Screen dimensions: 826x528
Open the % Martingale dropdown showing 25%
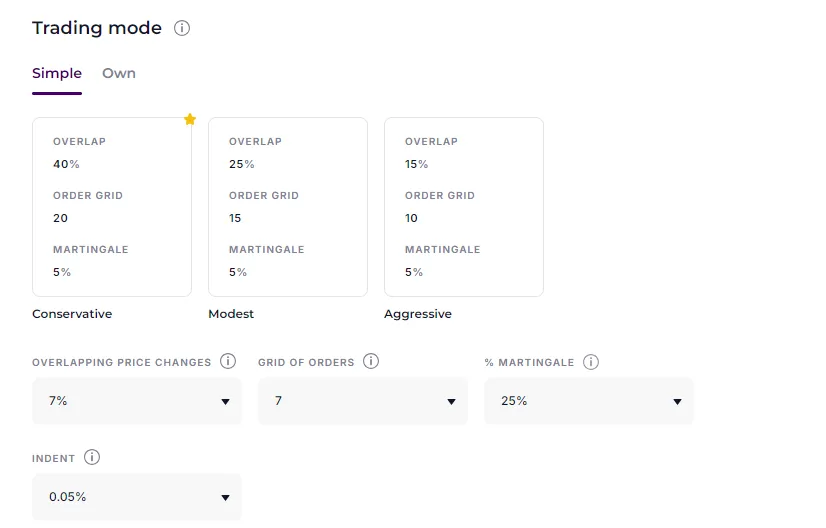click(589, 401)
